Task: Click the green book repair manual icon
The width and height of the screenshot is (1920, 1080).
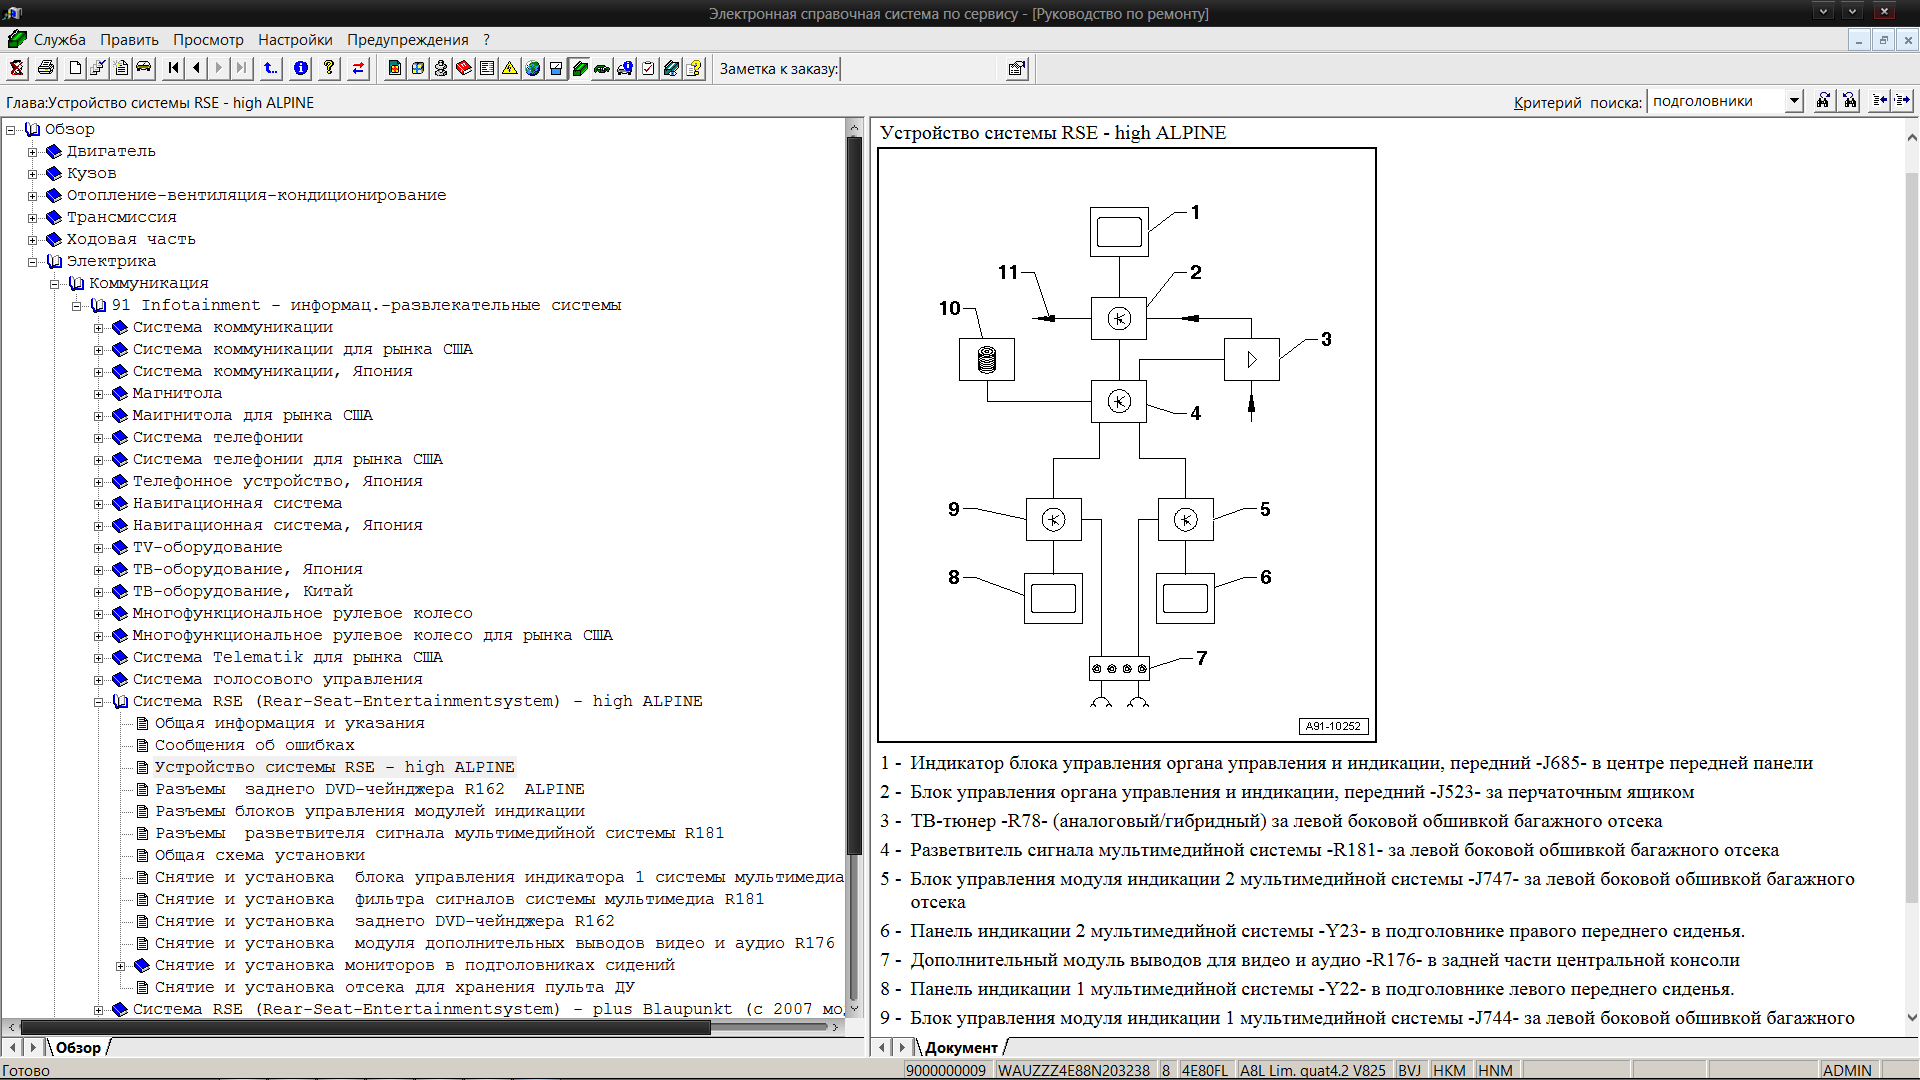Action: (579, 69)
